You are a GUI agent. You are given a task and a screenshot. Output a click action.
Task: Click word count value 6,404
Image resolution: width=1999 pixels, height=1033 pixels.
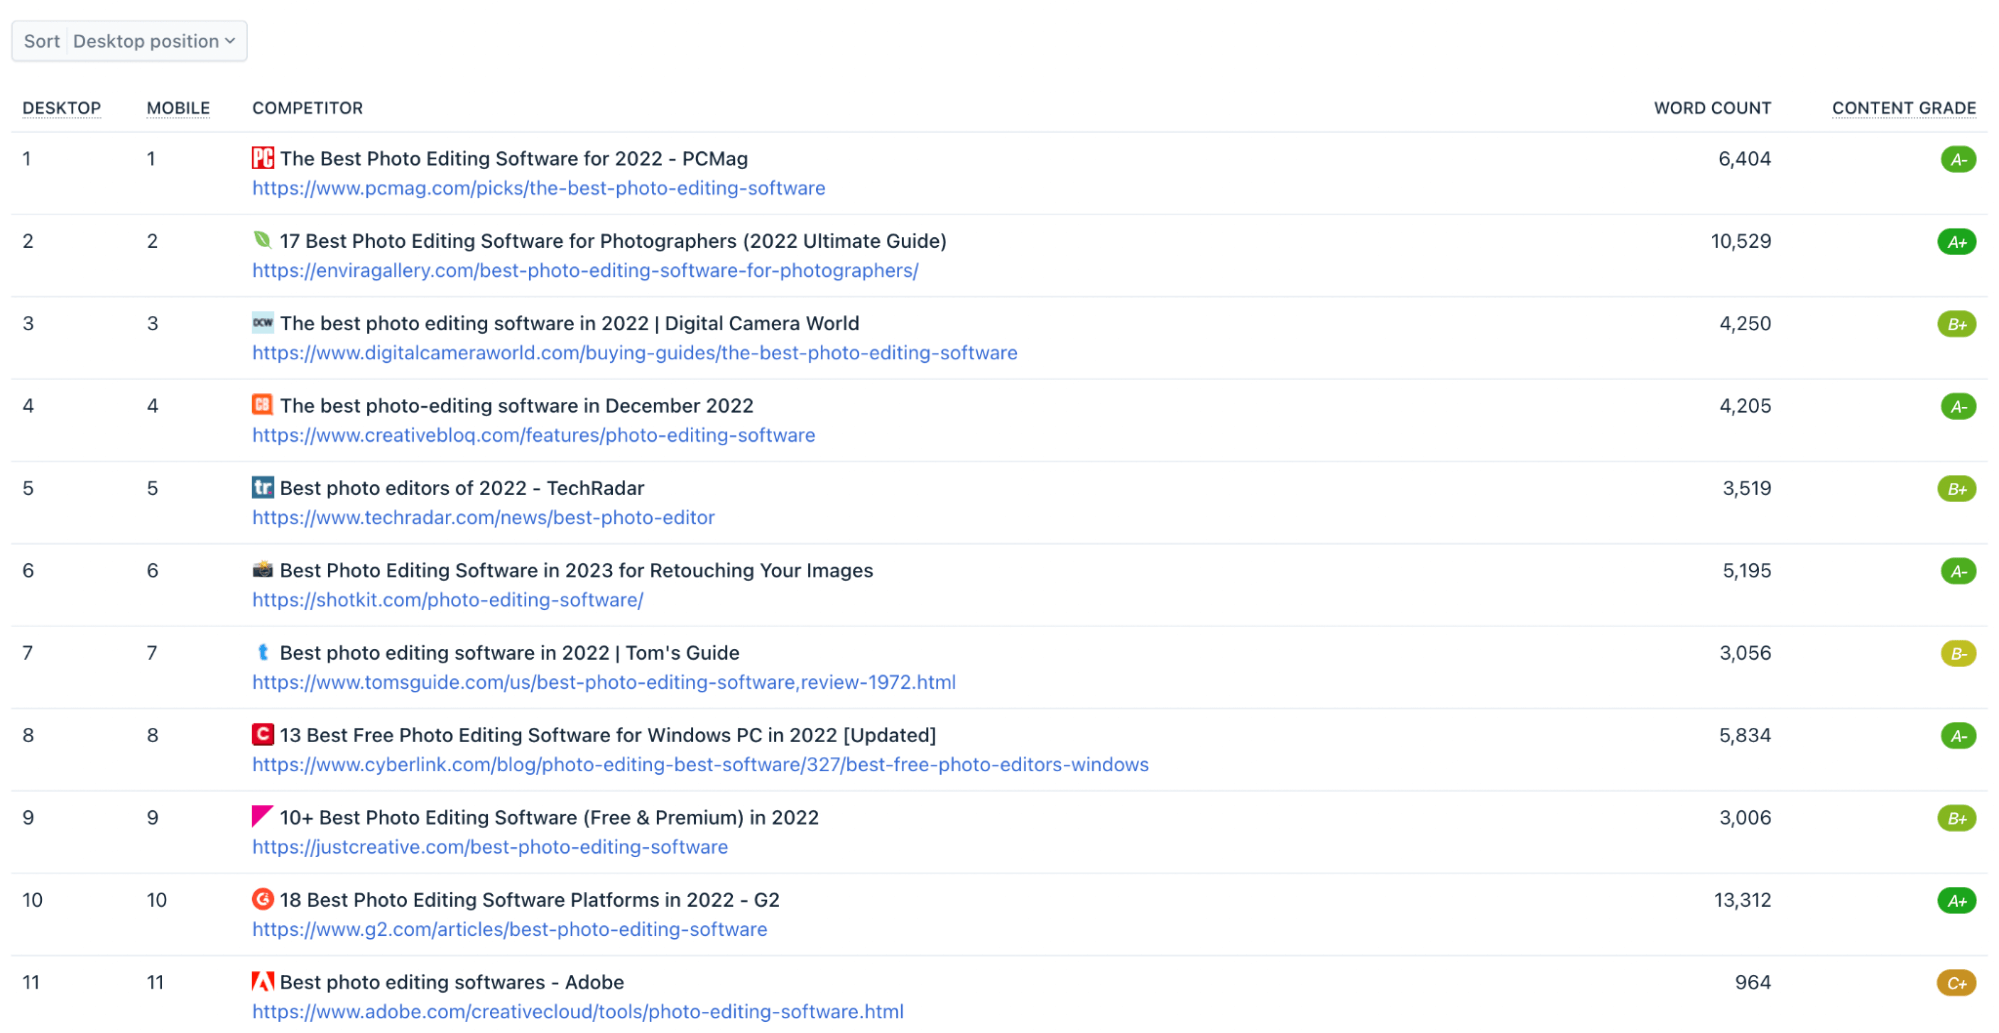pyautogui.click(x=1744, y=158)
